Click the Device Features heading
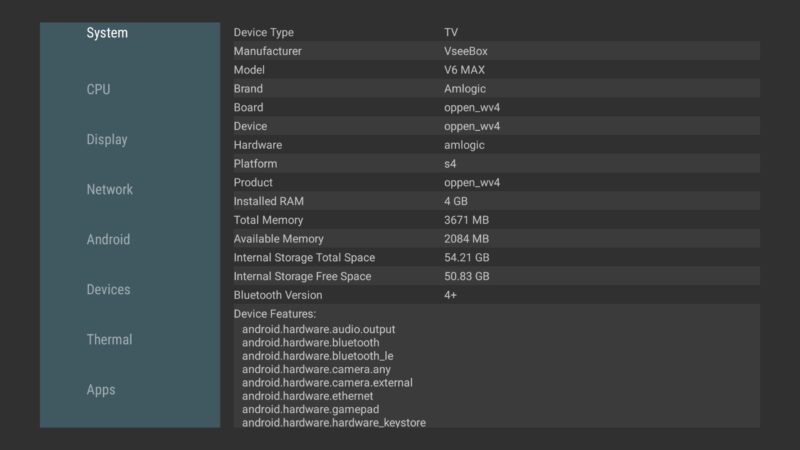 (x=275, y=314)
